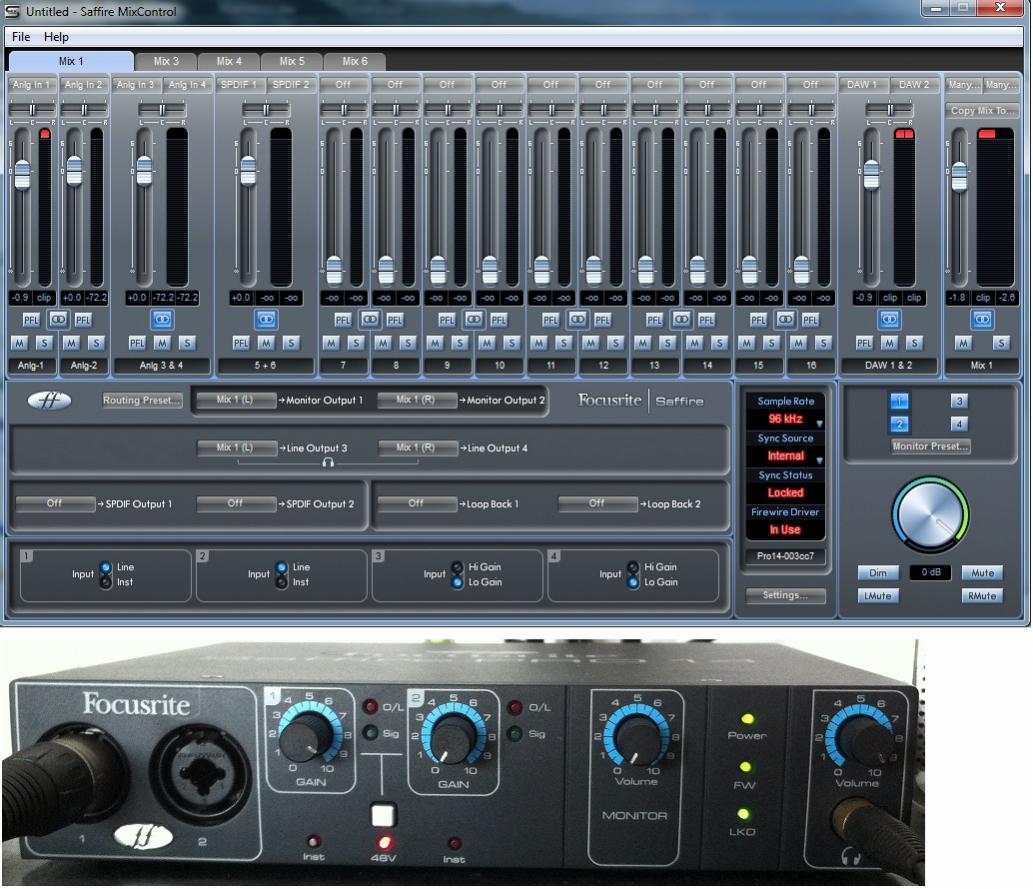Open the Sample Rate 96 kHz dropdown
Image resolution: width=1033 pixels, height=889 pixels.
point(785,419)
